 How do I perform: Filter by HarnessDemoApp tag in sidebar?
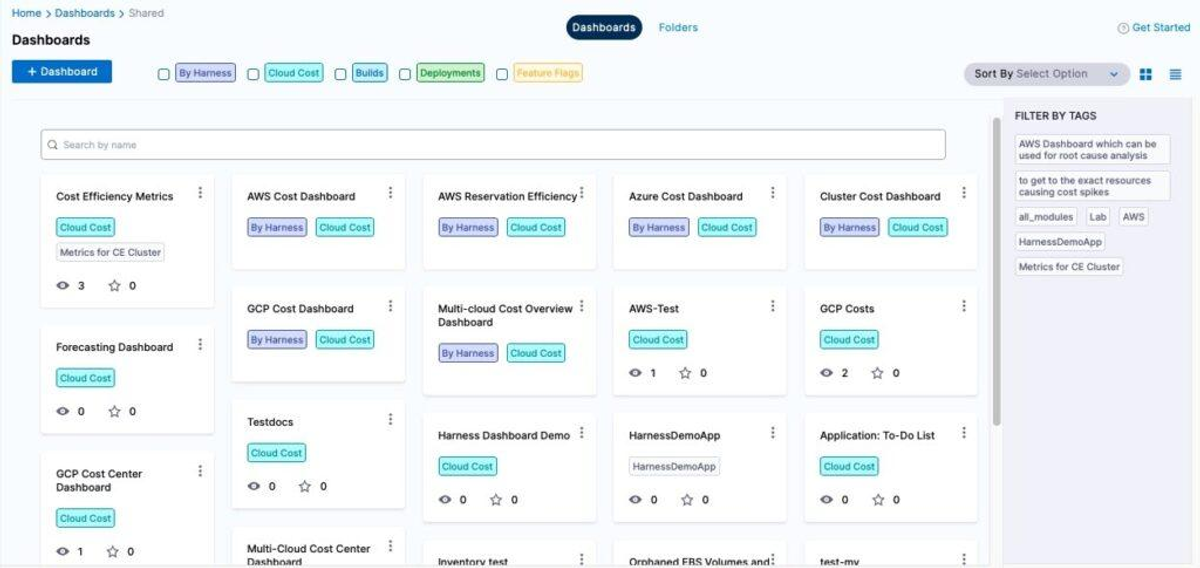(x=1060, y=241)
